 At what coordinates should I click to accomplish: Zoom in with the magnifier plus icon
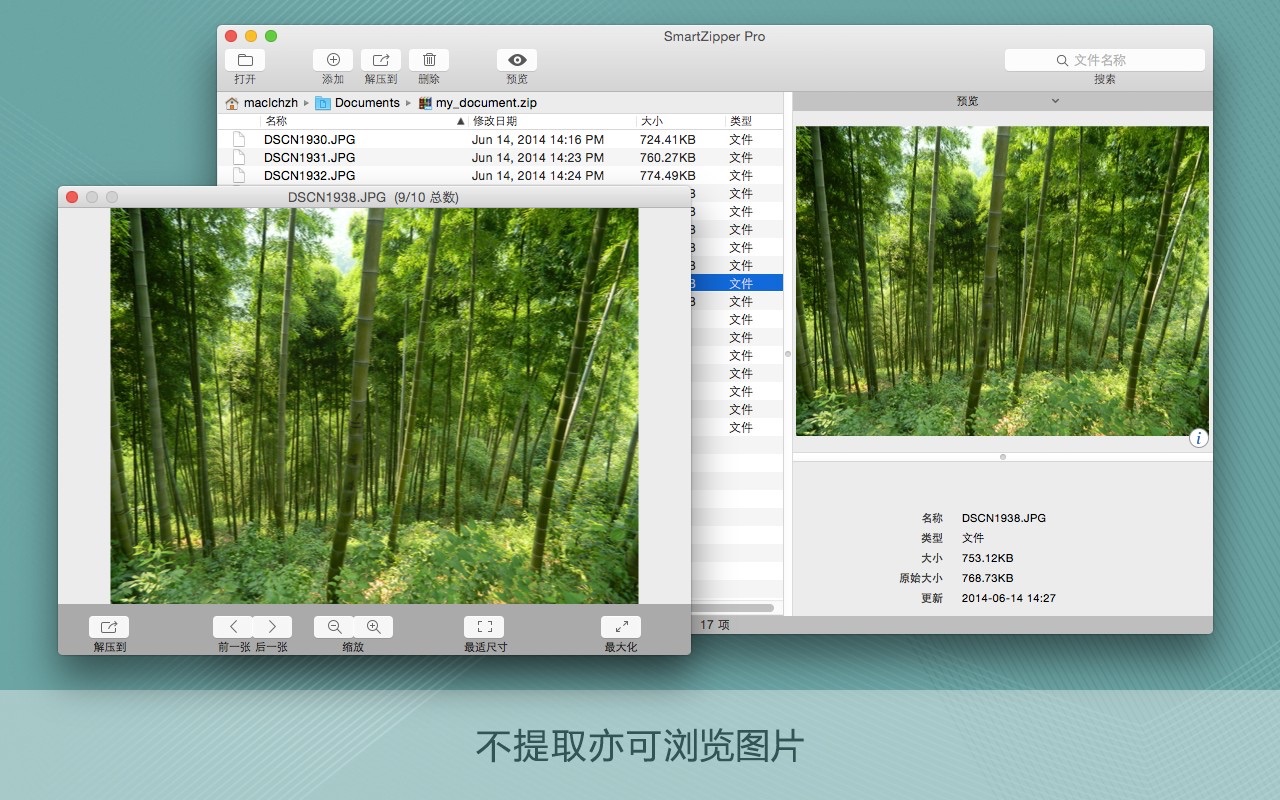373,626
